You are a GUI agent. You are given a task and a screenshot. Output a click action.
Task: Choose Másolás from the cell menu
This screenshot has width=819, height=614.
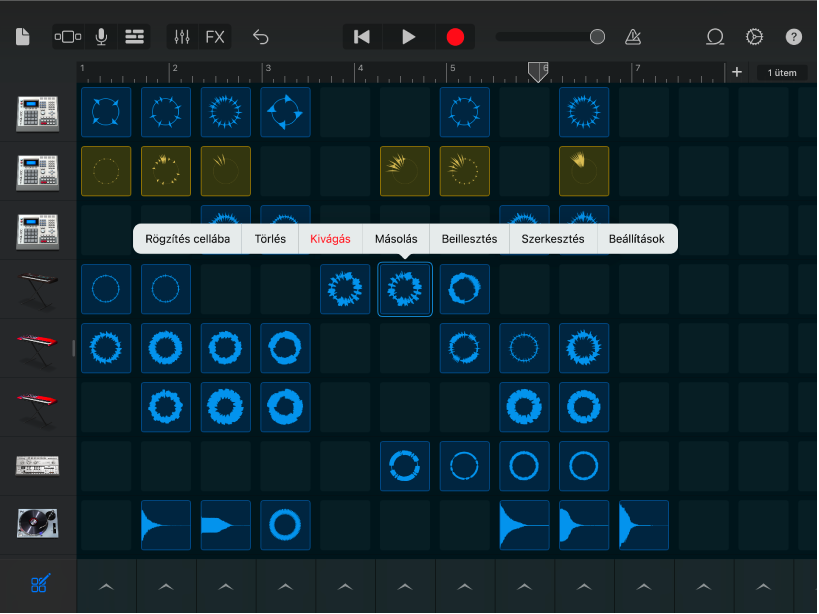tap(396, 239)
